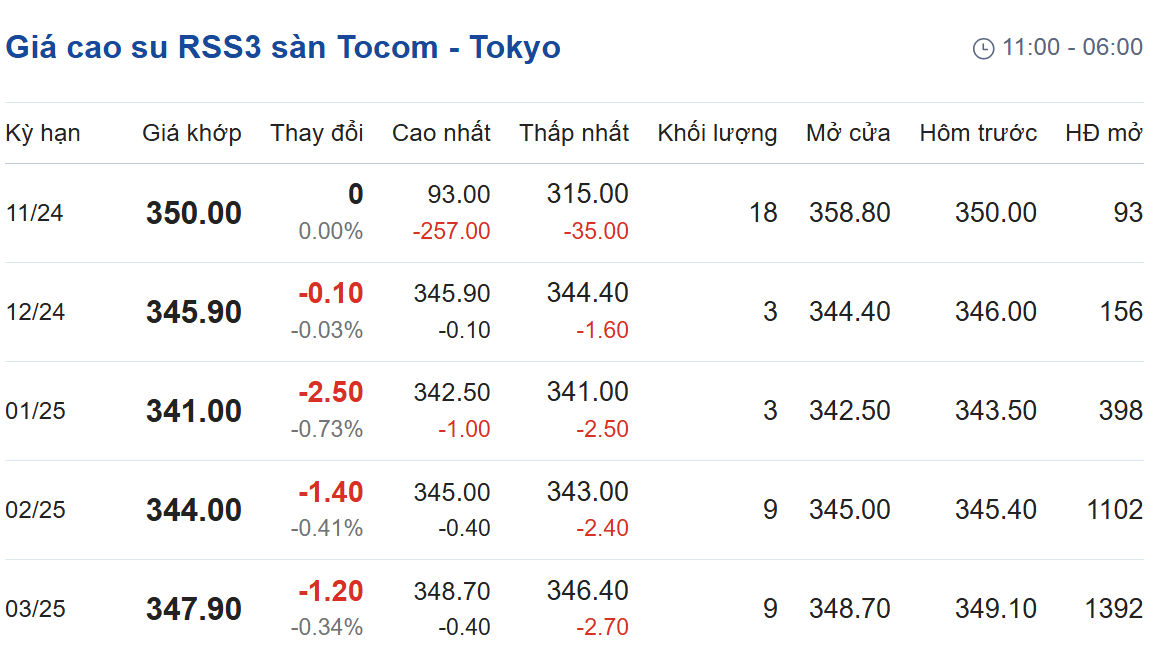Open the 'Giá cao su RSS3 sàn Tocom - Tokyo' title
This screenshot has width=1165, height=654.
[283, 48]
